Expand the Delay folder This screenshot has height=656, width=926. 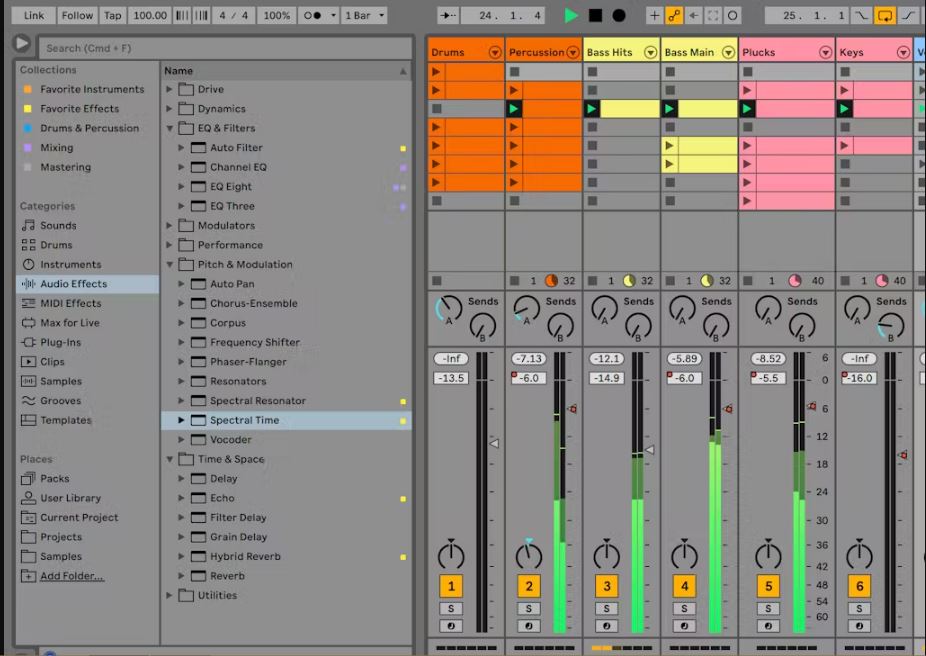181,478
